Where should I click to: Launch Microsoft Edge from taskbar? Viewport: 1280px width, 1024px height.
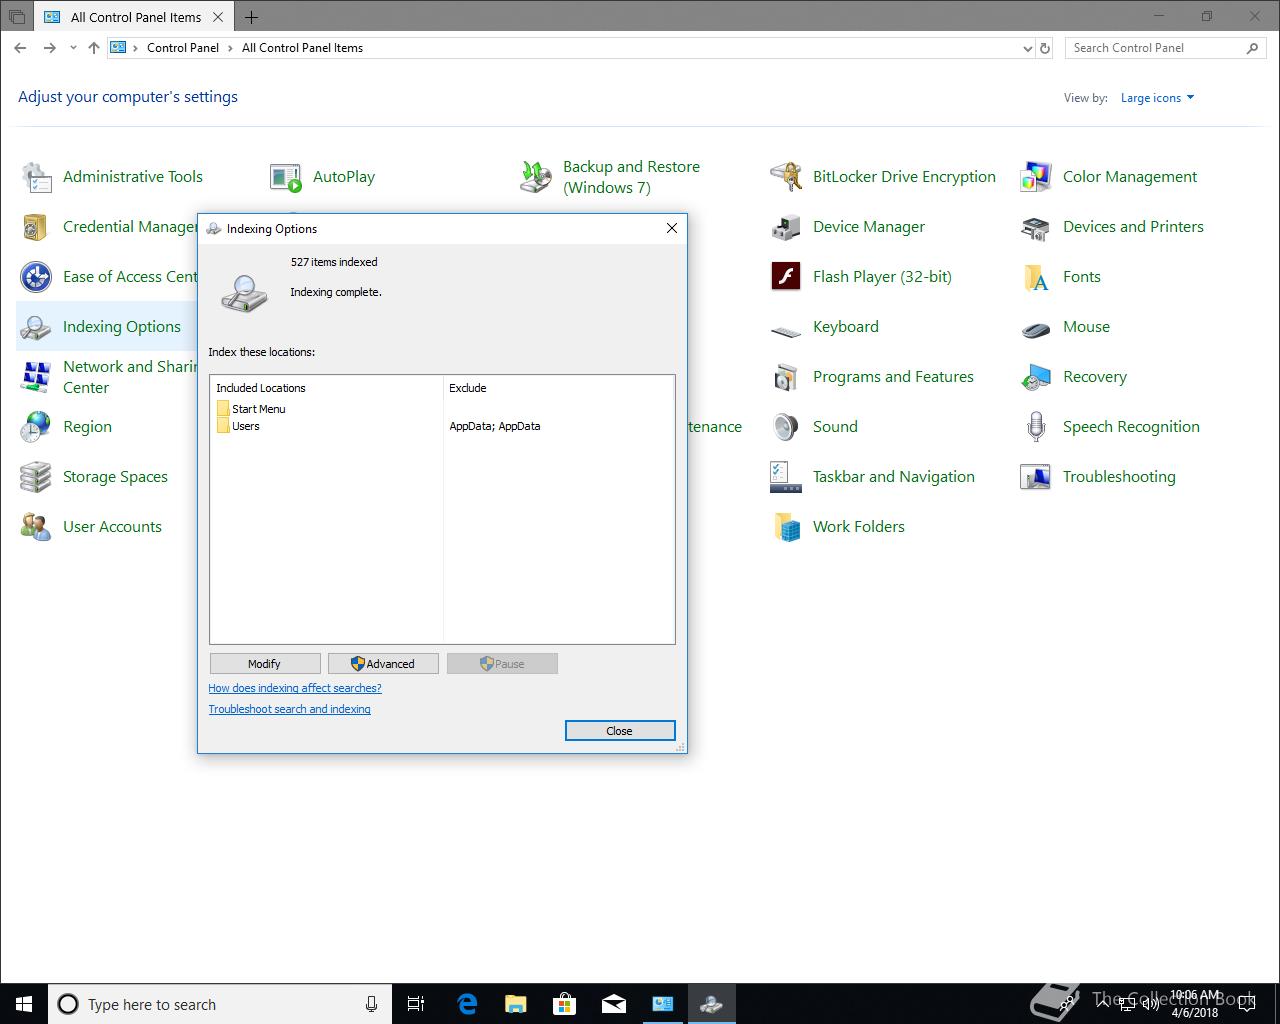pyautogui.click(x=466, y=1004)
